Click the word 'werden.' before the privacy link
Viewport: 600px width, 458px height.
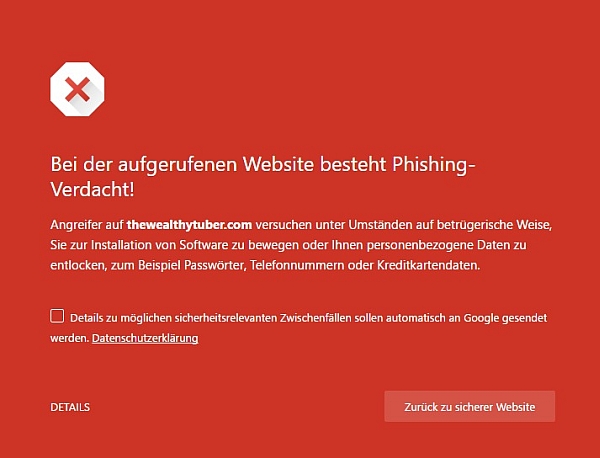tap(69, 339)
